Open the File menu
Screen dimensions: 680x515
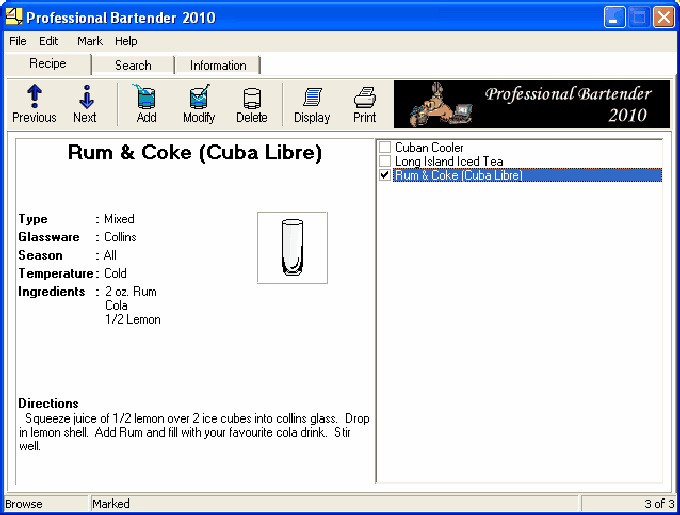tap(18, 41)
